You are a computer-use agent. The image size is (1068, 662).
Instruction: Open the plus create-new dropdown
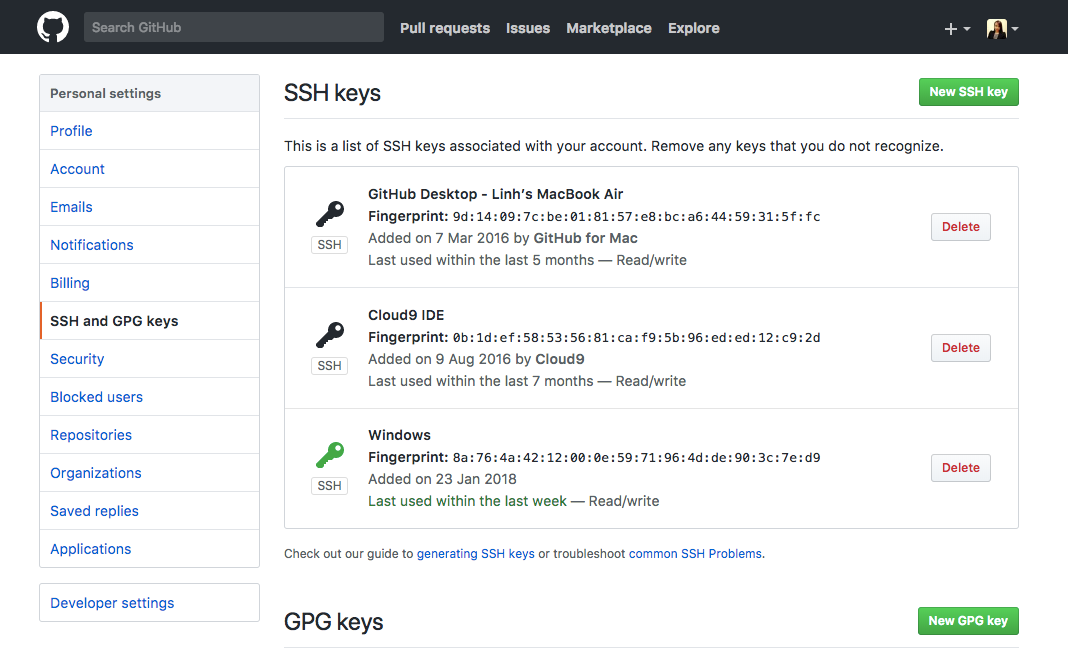pyautogui.click(x=957, y=29)
